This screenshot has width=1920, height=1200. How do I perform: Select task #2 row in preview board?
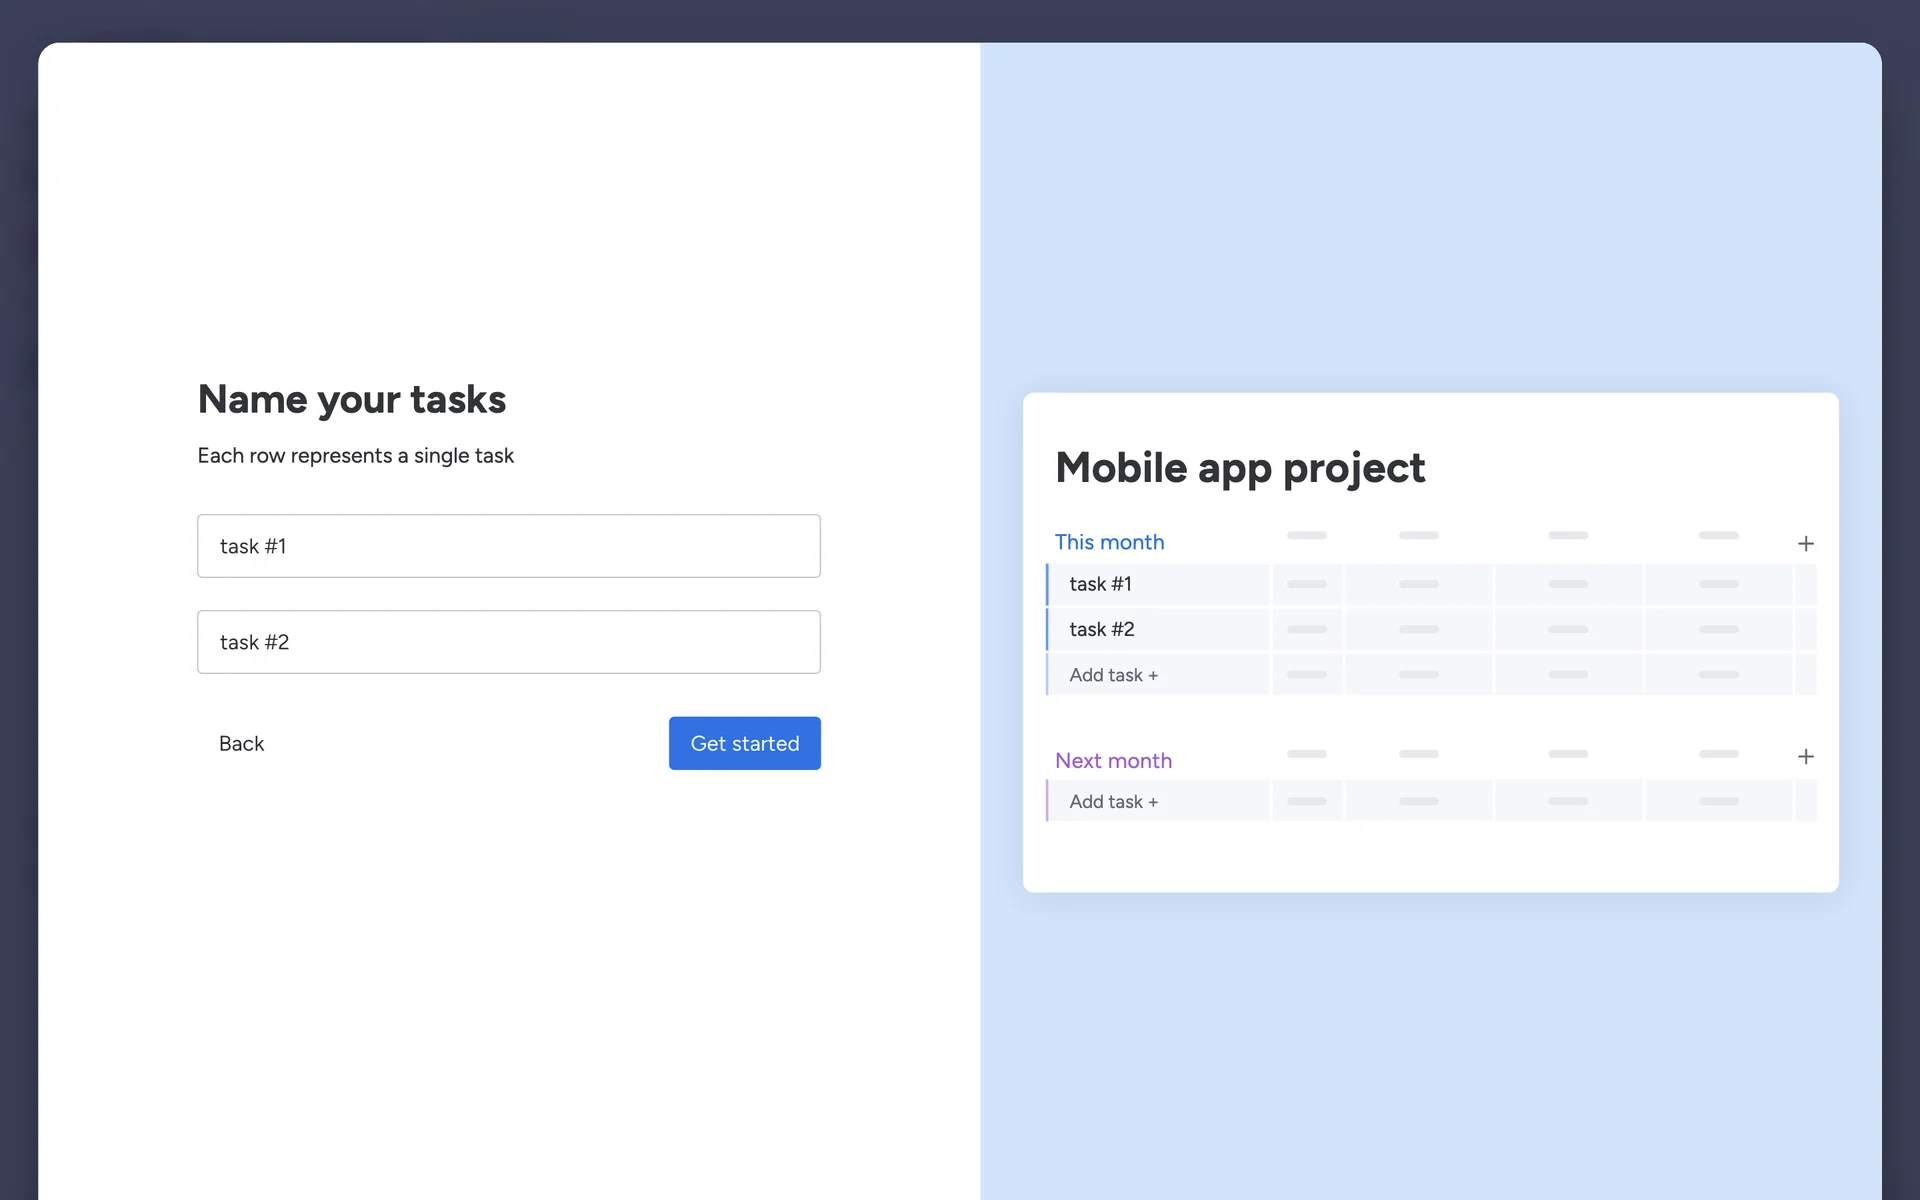coord(1101,629)
